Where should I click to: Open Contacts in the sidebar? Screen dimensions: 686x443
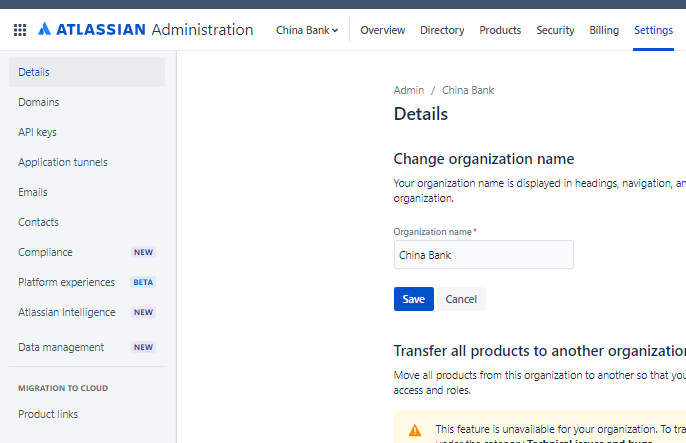(87, 222)
